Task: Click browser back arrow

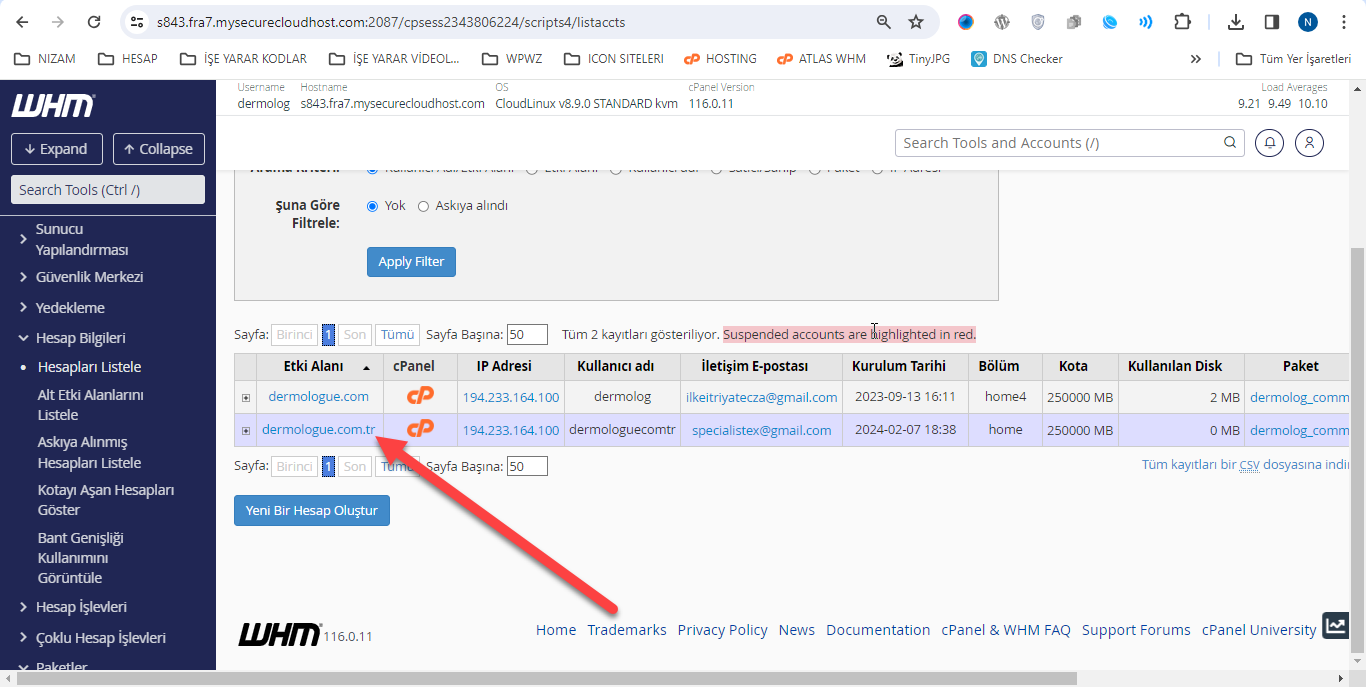Action: click(x=22, y=22)
